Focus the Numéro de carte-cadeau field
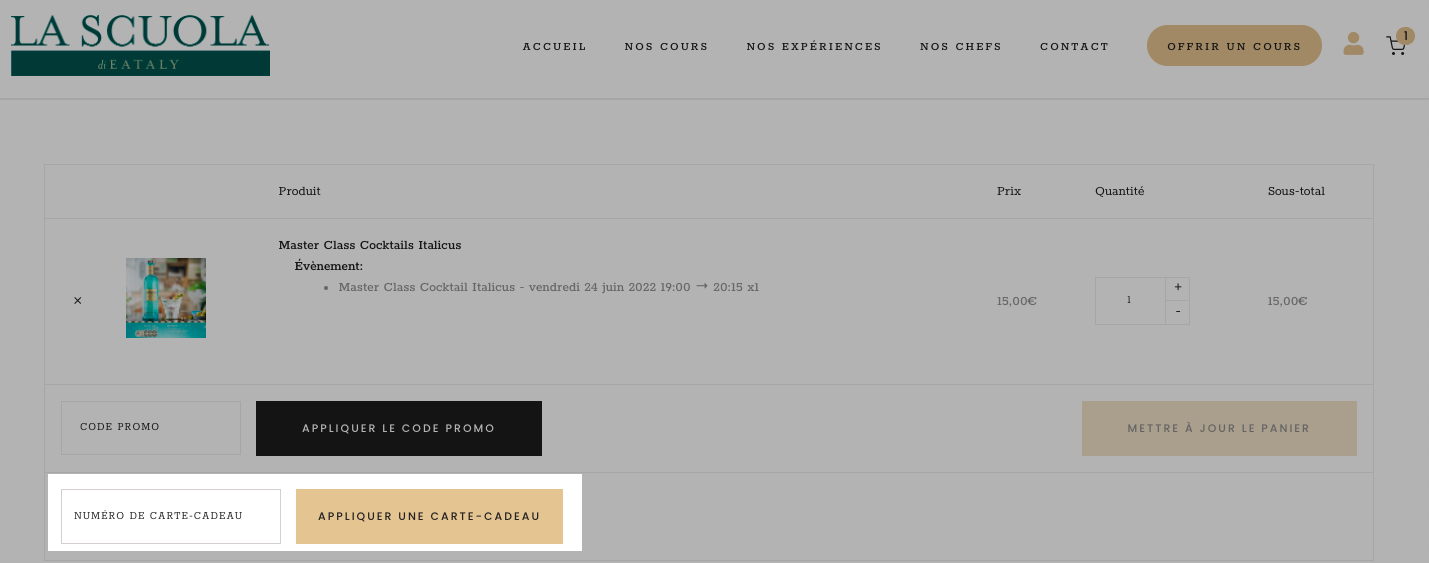The height and width of the screenshot is (563, 1429). pos(171,516)
